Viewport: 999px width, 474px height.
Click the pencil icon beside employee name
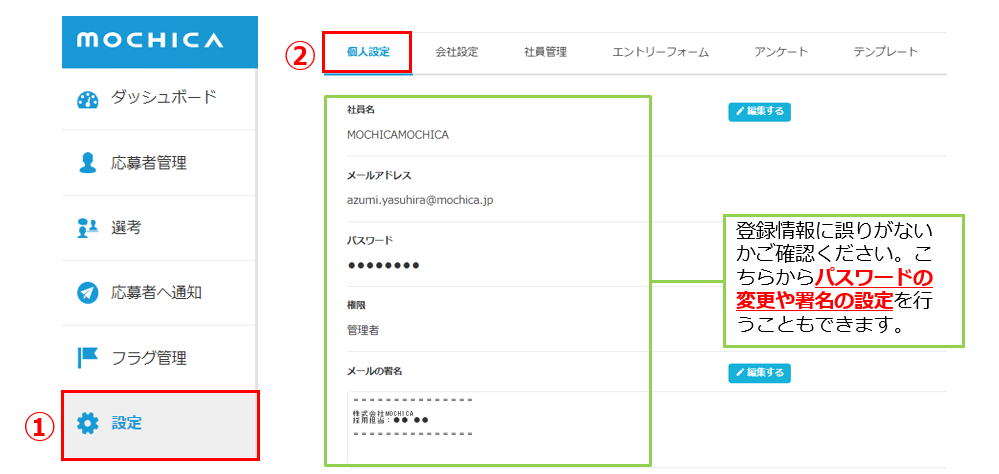[740, 112]
